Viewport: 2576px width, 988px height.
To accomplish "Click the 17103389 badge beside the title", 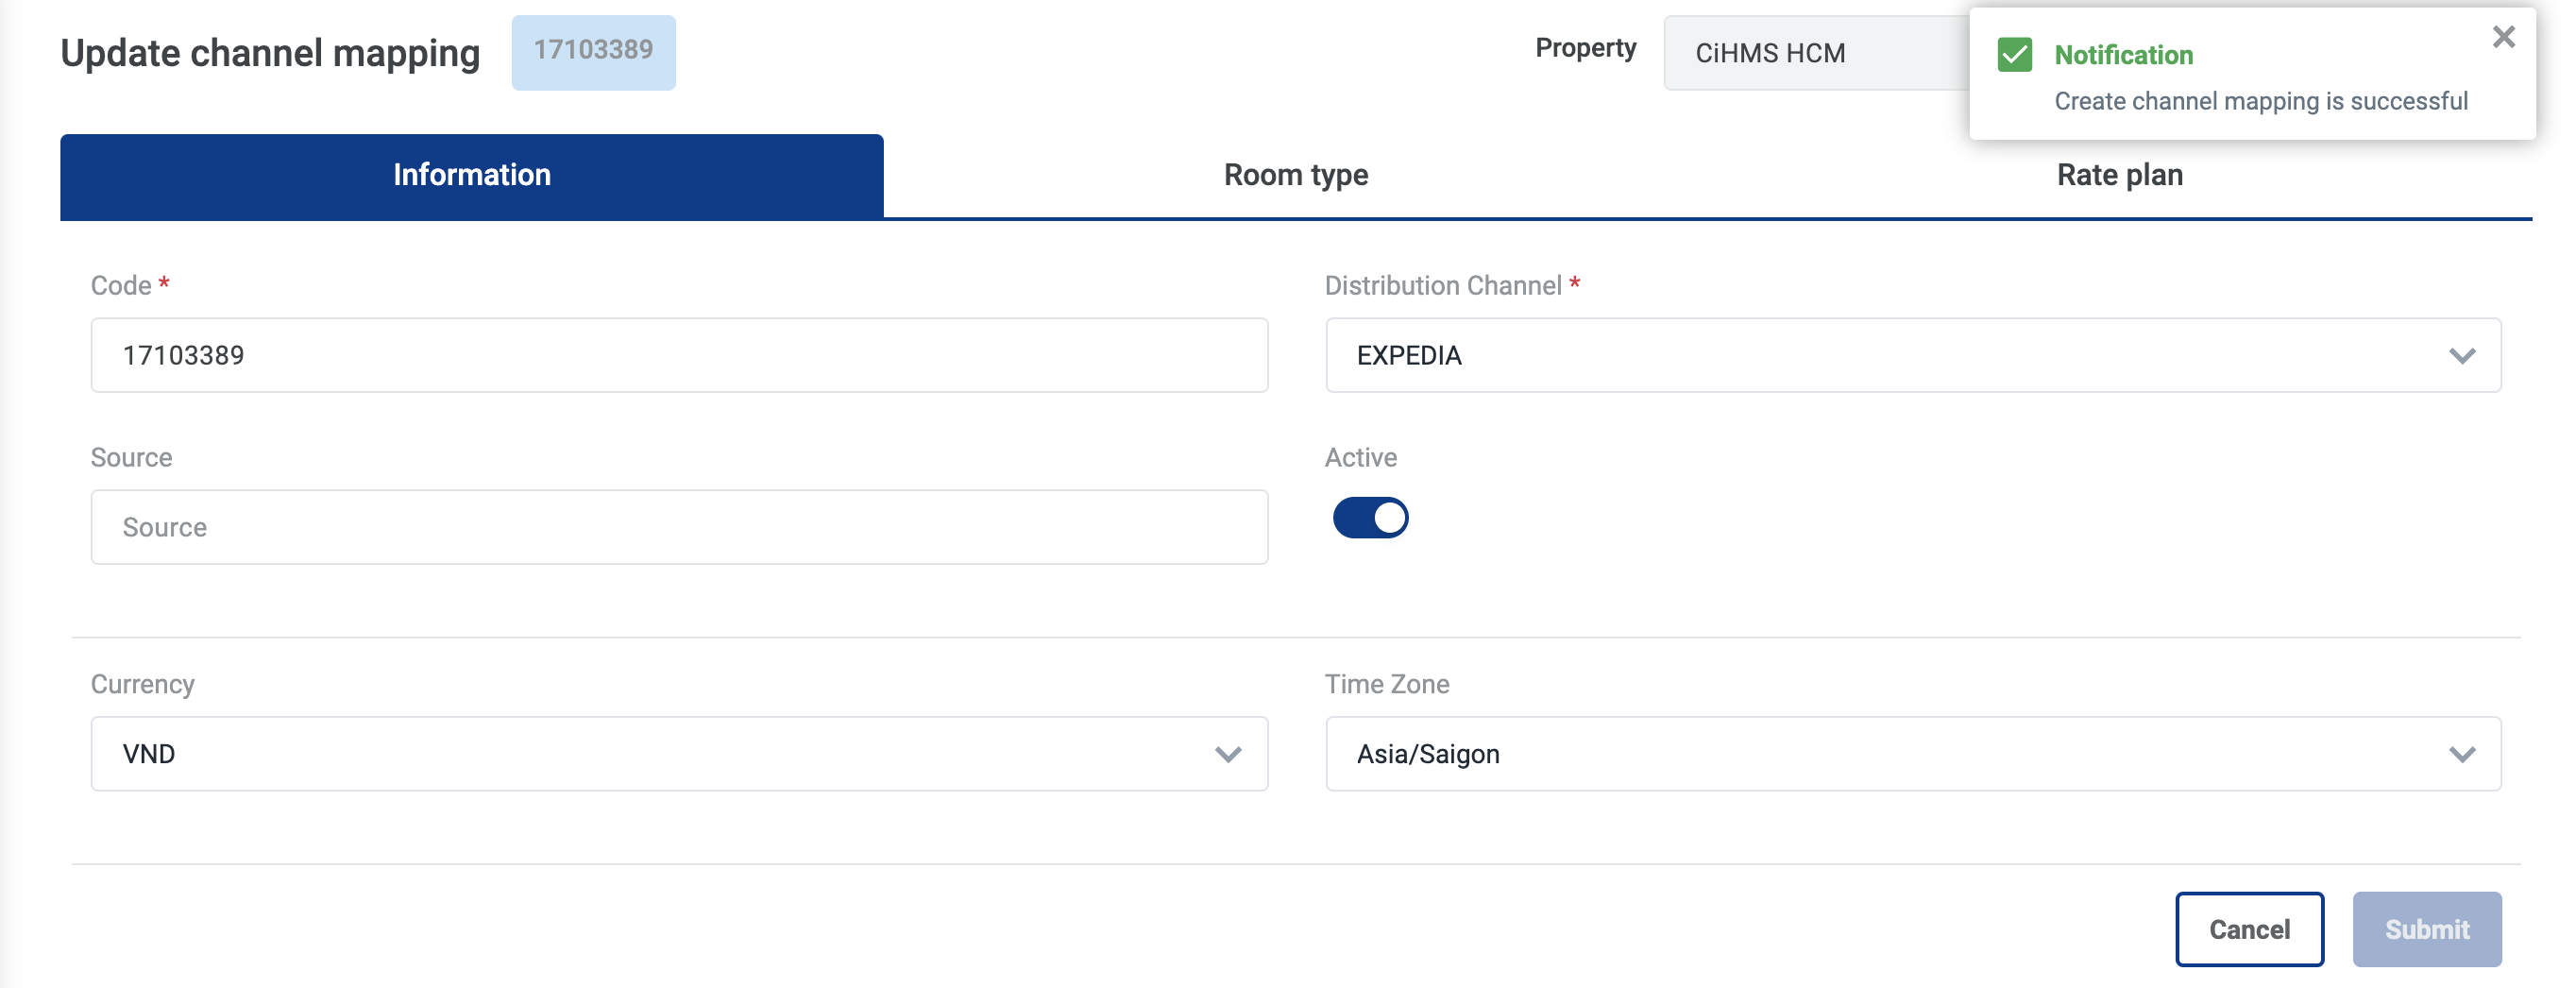I will point(593,51).
